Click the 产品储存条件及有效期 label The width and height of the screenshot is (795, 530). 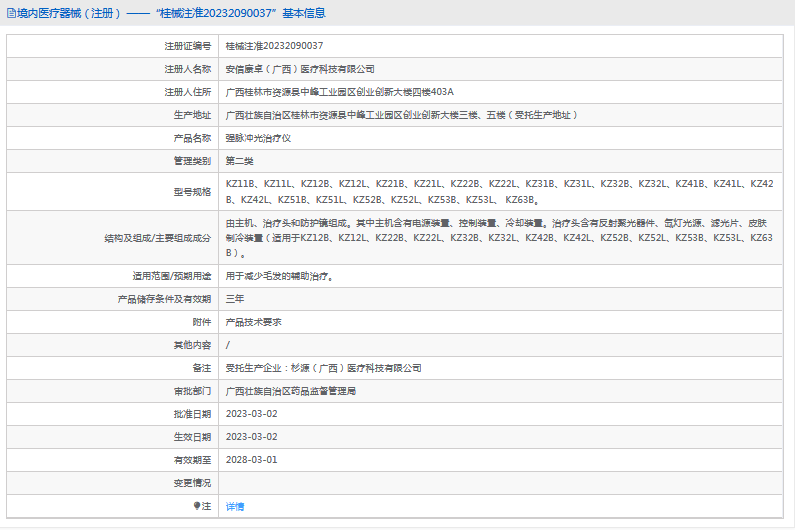(164, 299)
